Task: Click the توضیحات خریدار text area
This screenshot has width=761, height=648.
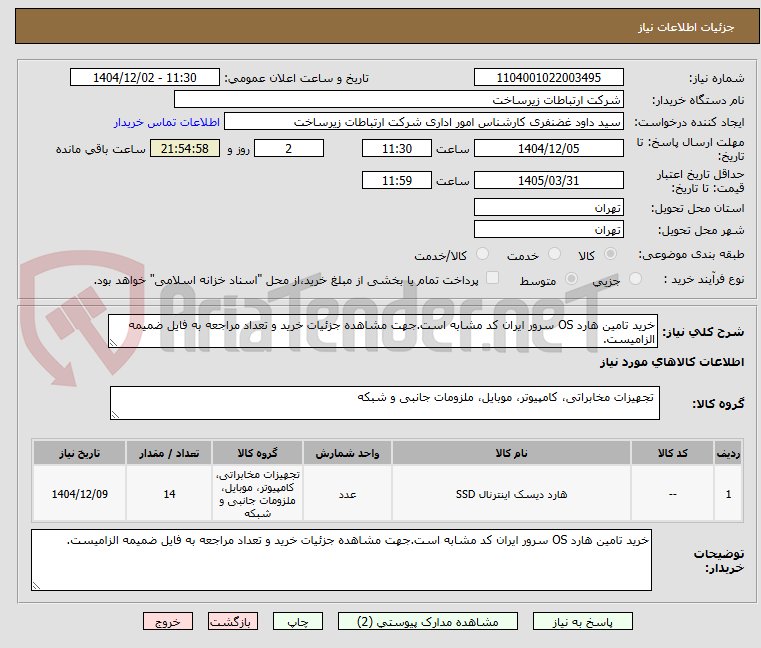Action: [x=341, y=560]
